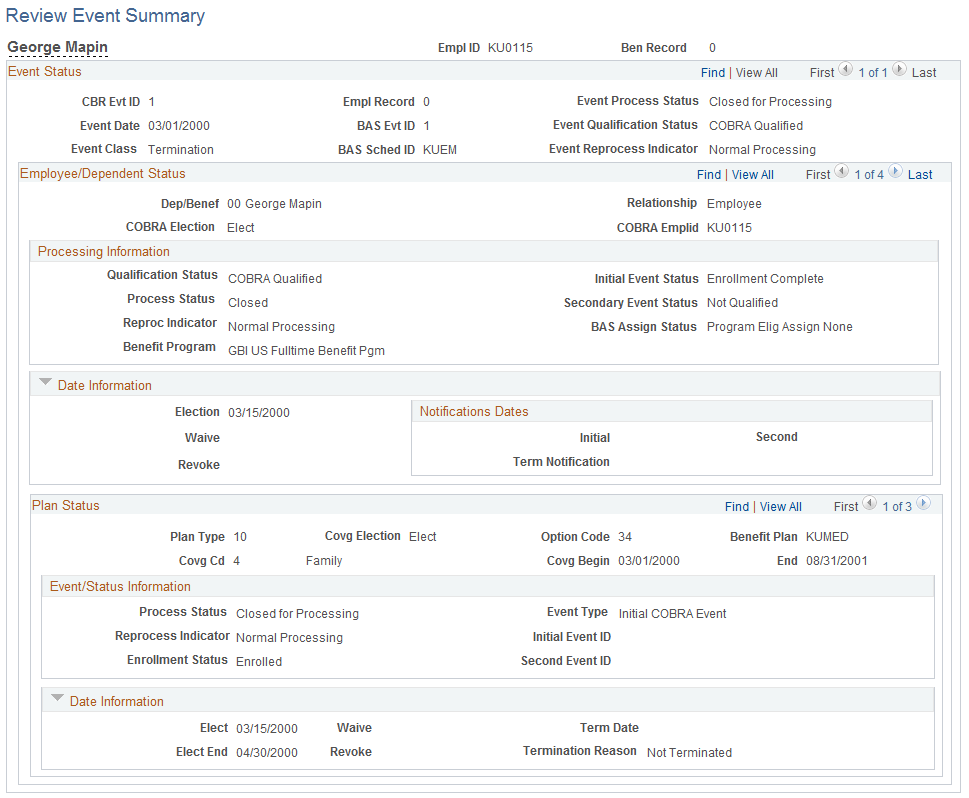Click Secondary Event Status Not Qualified

coord(742,303)
